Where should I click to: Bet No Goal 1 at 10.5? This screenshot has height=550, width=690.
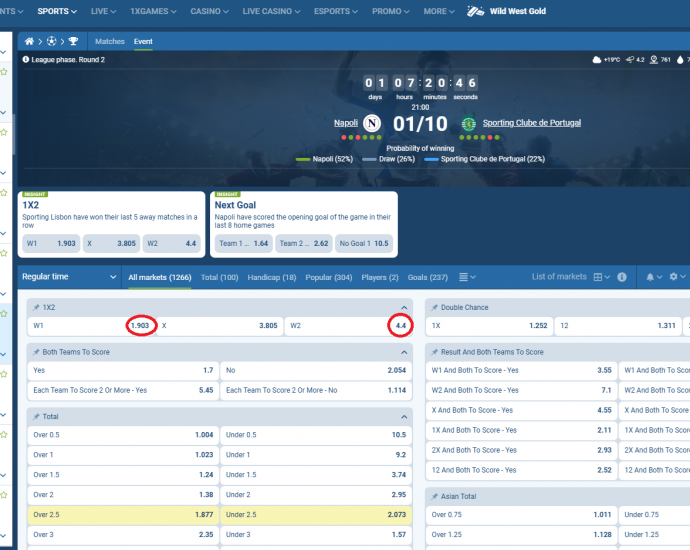point(364,243)
